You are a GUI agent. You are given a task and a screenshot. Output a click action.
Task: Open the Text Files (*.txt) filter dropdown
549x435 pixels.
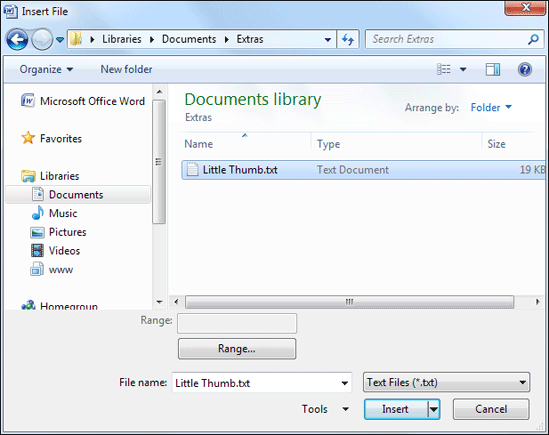click(x=446, y=382)
